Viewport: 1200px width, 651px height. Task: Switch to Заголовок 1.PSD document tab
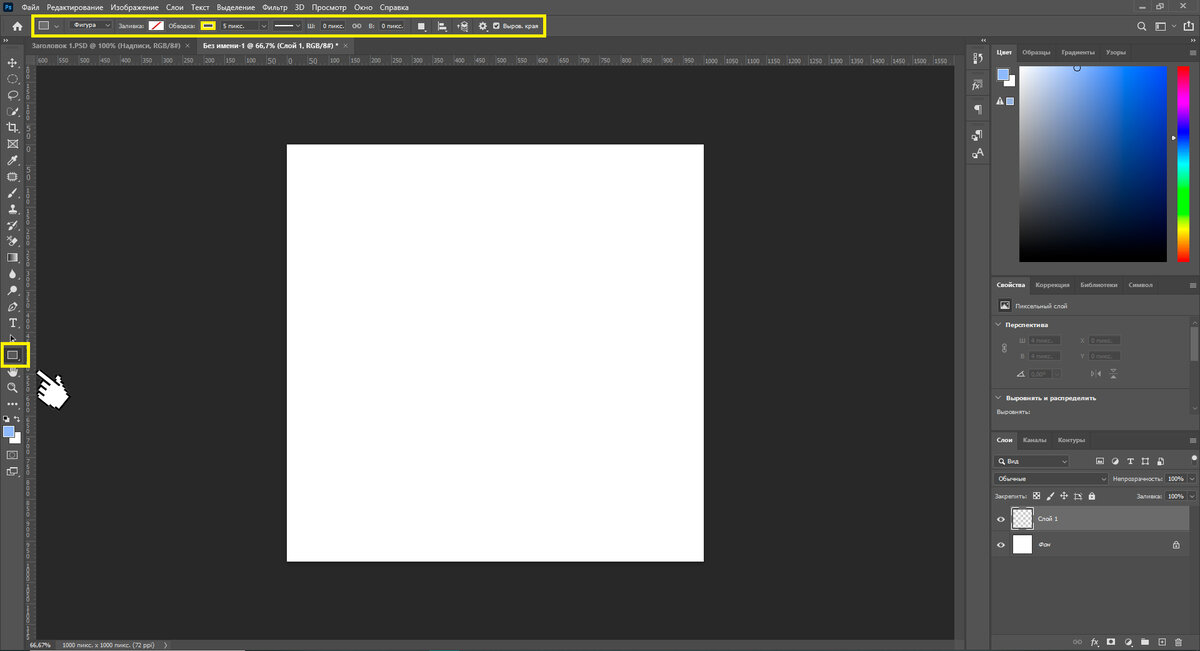coord(108,46)
